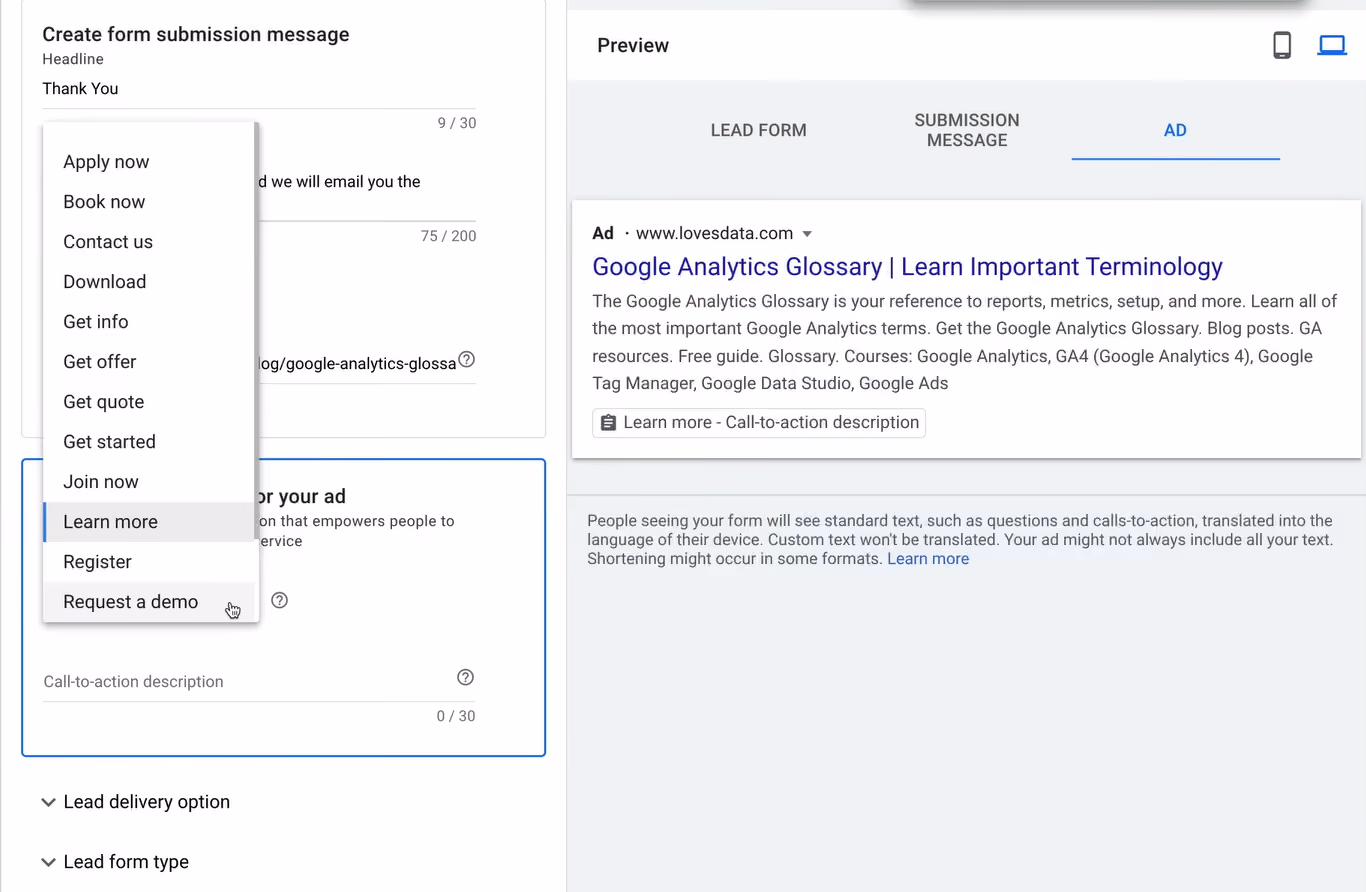Select 'Get started' in the dropdown list
Screen dimensions: 1366x892
coord(150,442)
